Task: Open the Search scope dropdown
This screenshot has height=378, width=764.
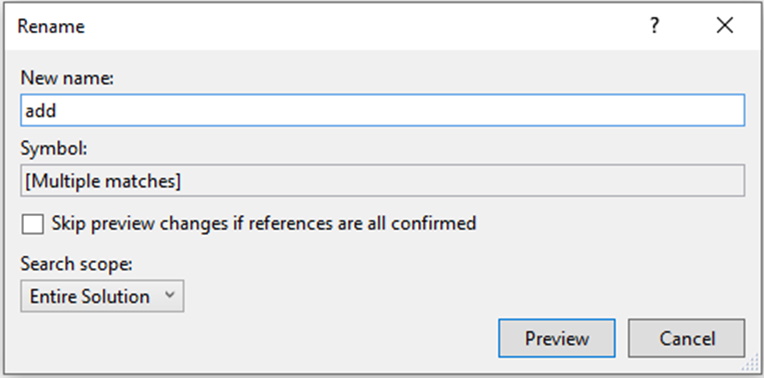Action: click(x=102, y=296)
